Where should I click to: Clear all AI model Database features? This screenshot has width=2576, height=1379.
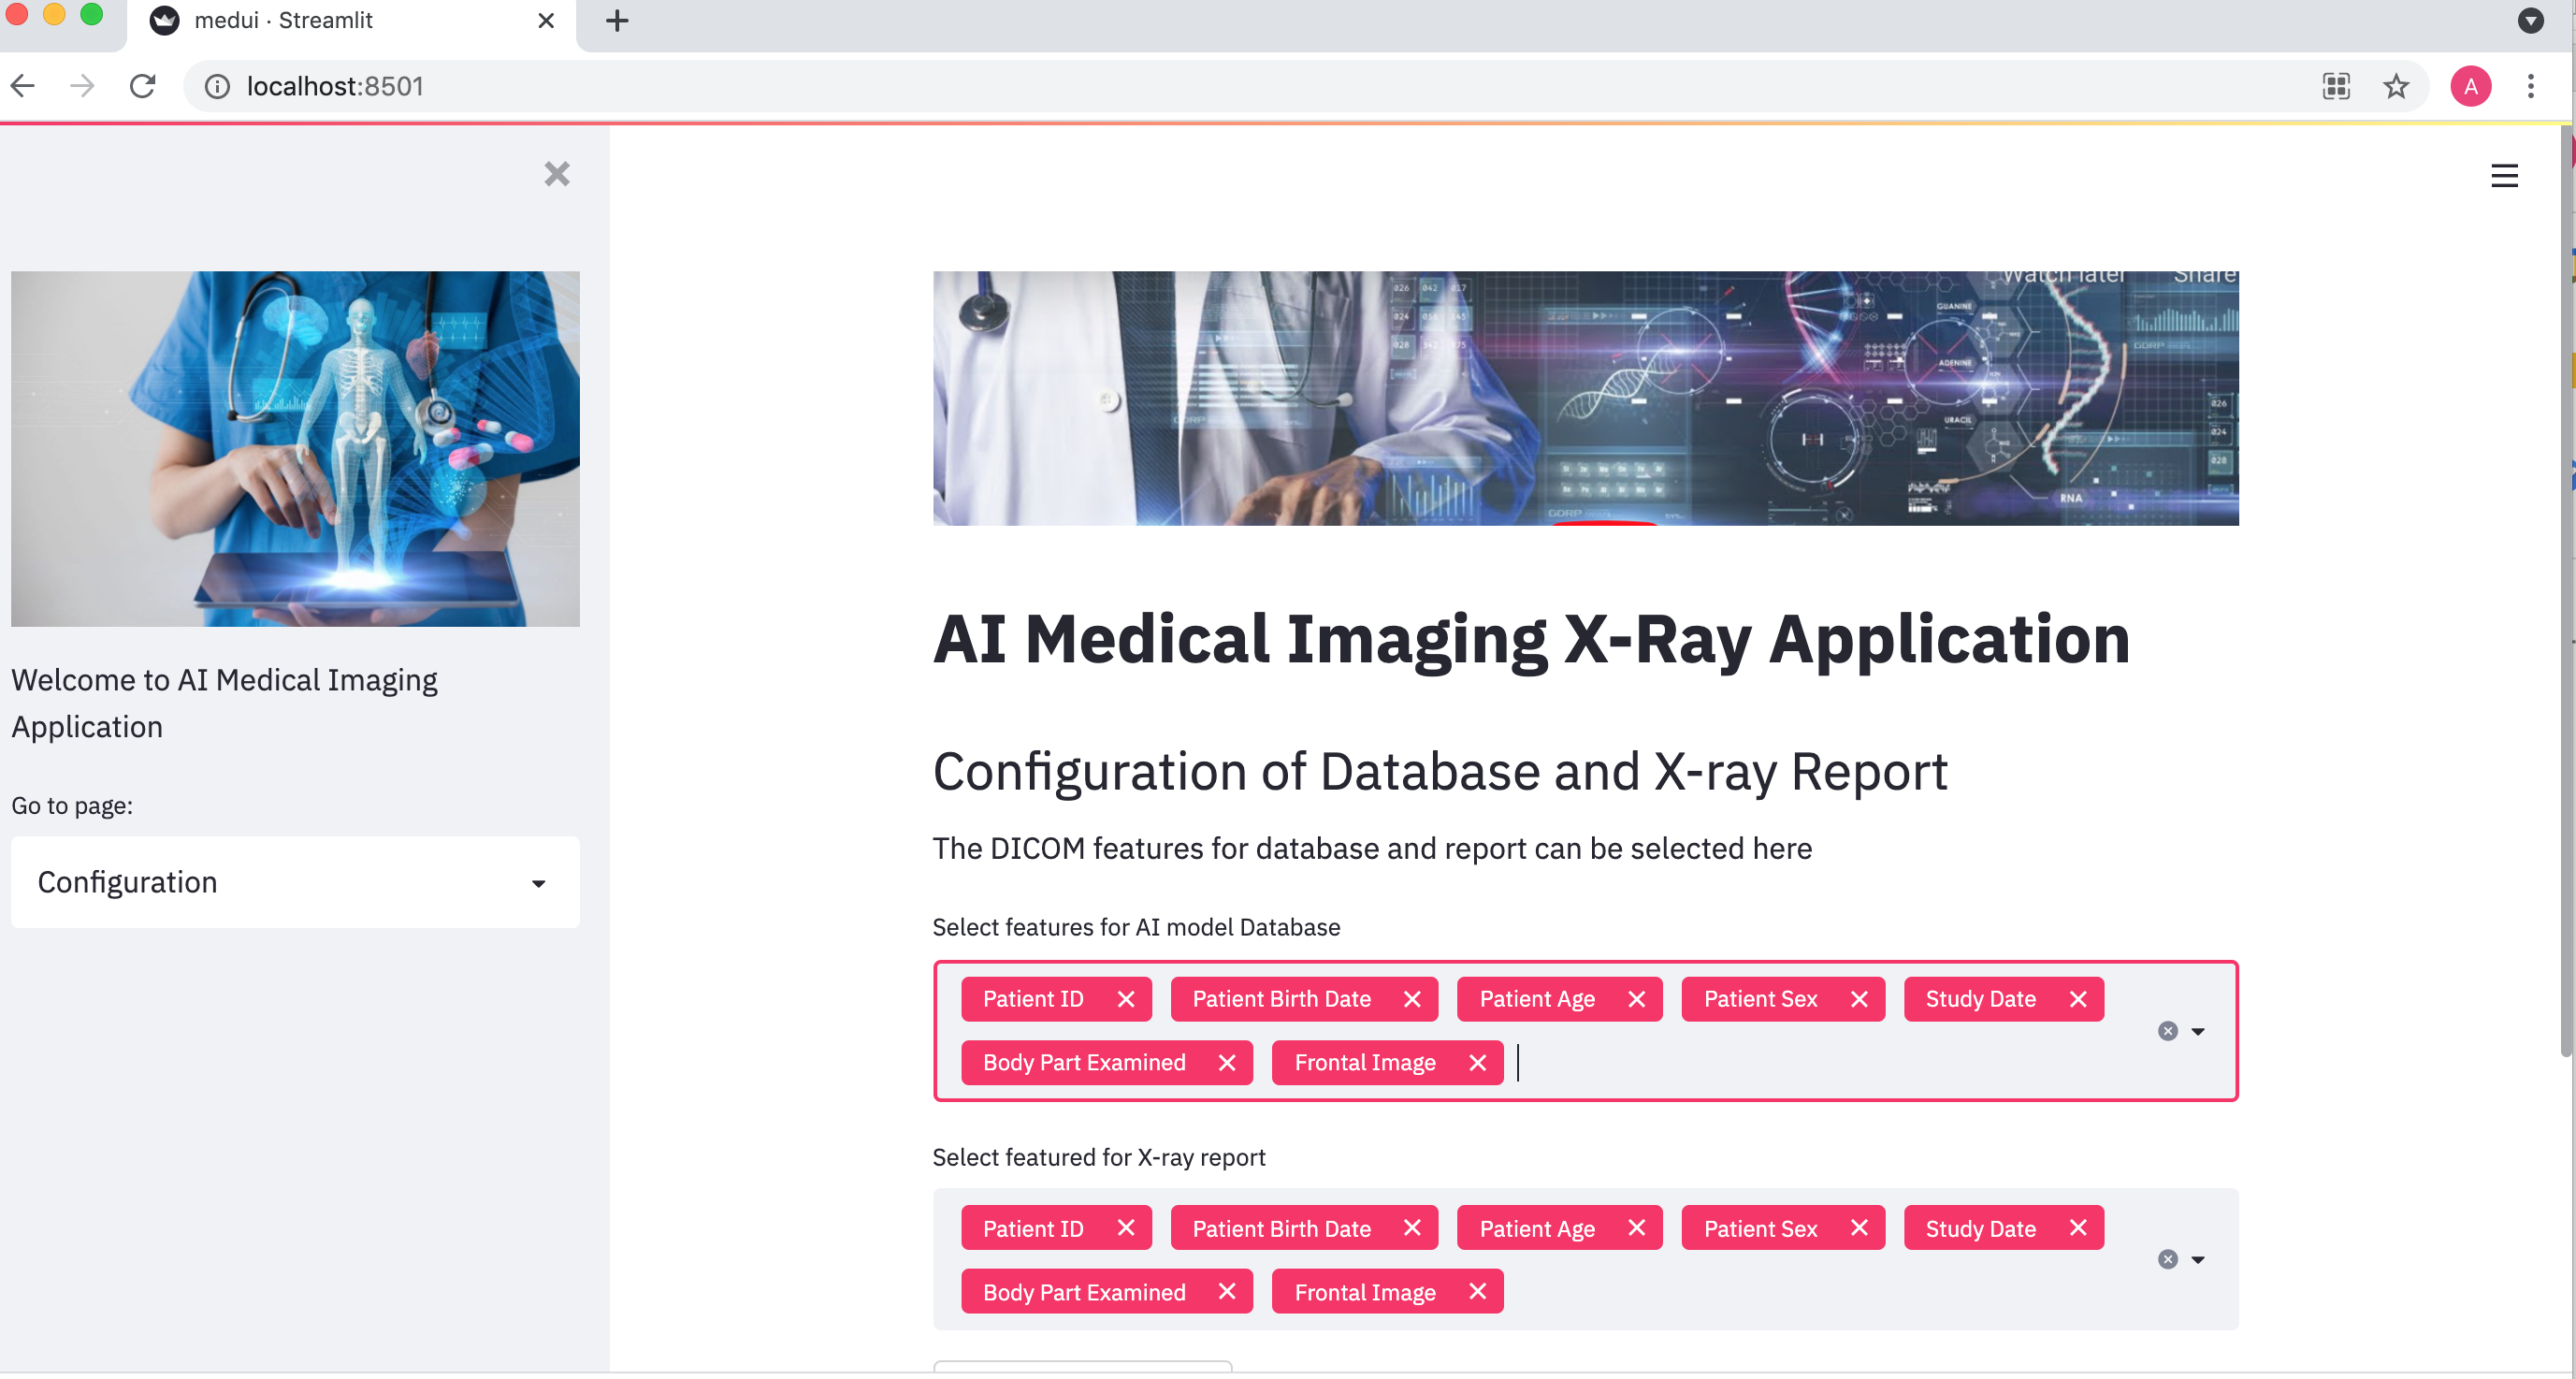tap(2167, 1031)
